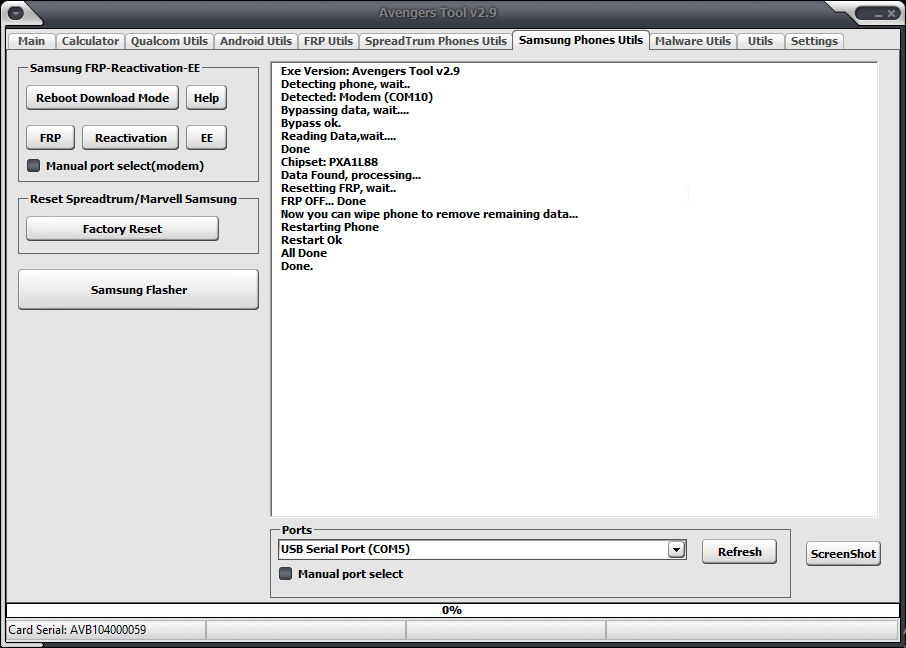Click log line 'Now you can wipe phone'
The height and width of the screenshot is (648, 906).
[429, 214]
